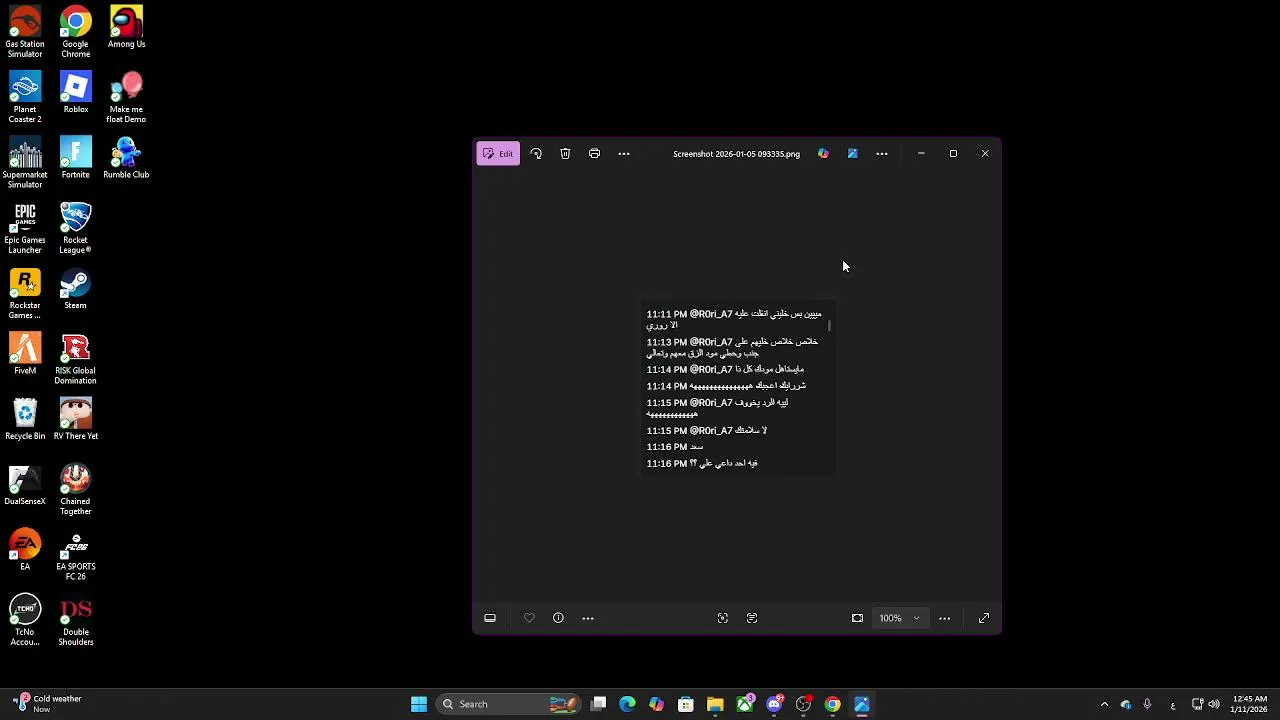Select the Make me float Demo desktop icon

[x=126, y=97]
